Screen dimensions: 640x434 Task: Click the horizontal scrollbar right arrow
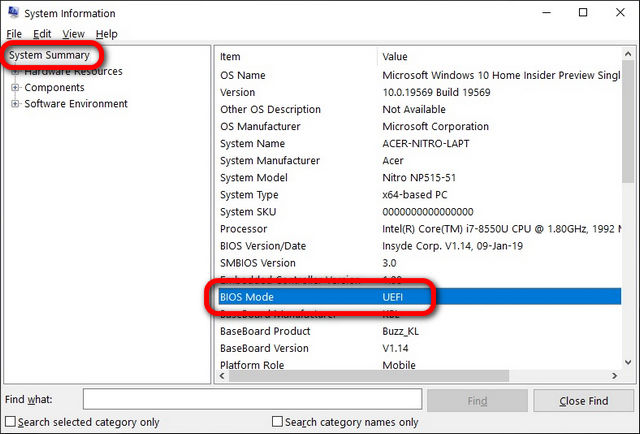[615, 376]
